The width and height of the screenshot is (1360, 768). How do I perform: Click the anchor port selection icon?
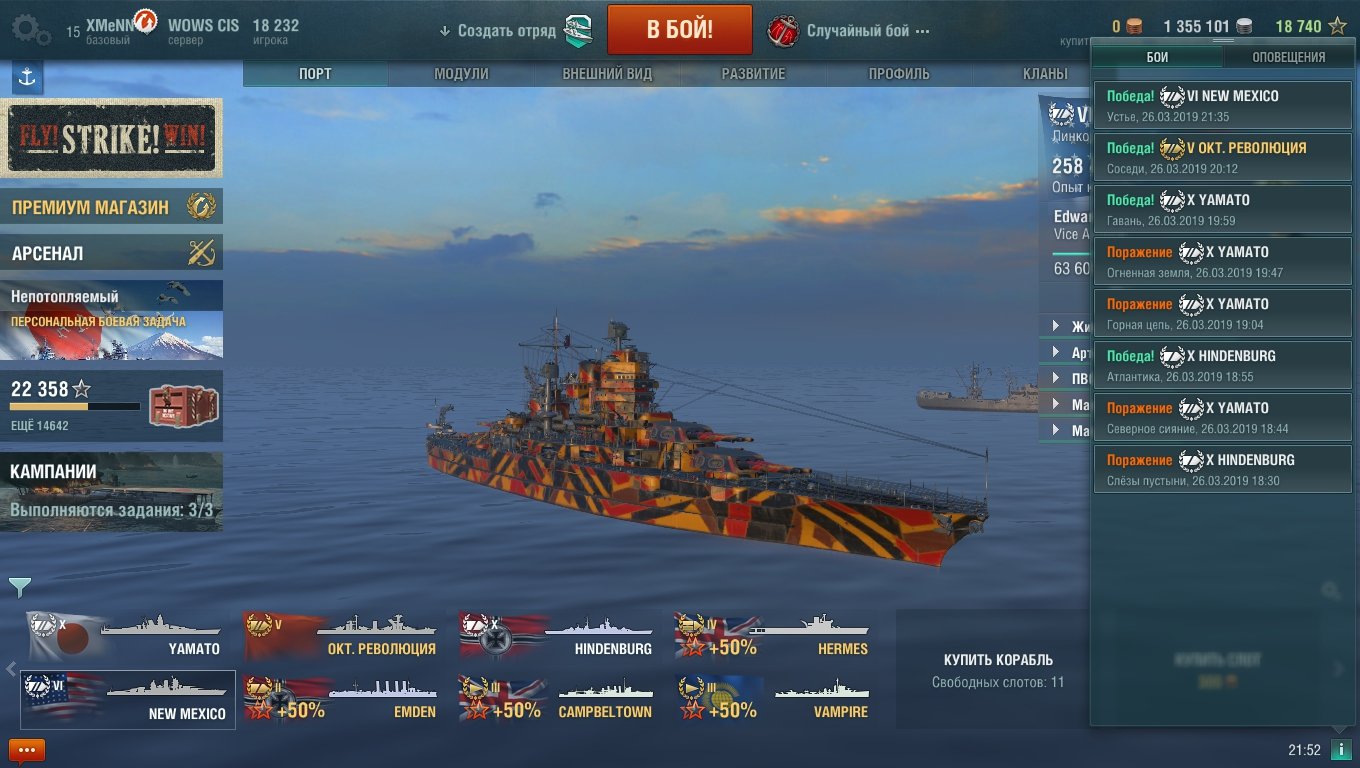(27, 77)
